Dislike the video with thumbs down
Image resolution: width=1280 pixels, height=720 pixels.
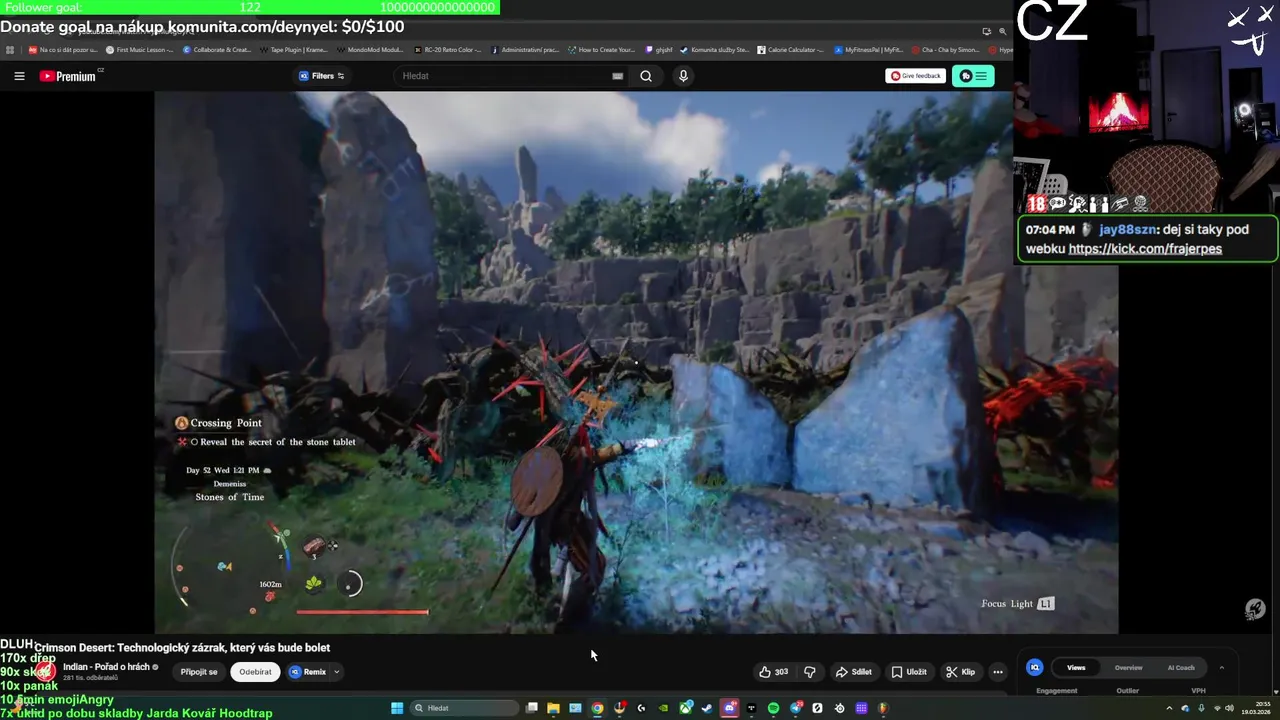point(810,672)
